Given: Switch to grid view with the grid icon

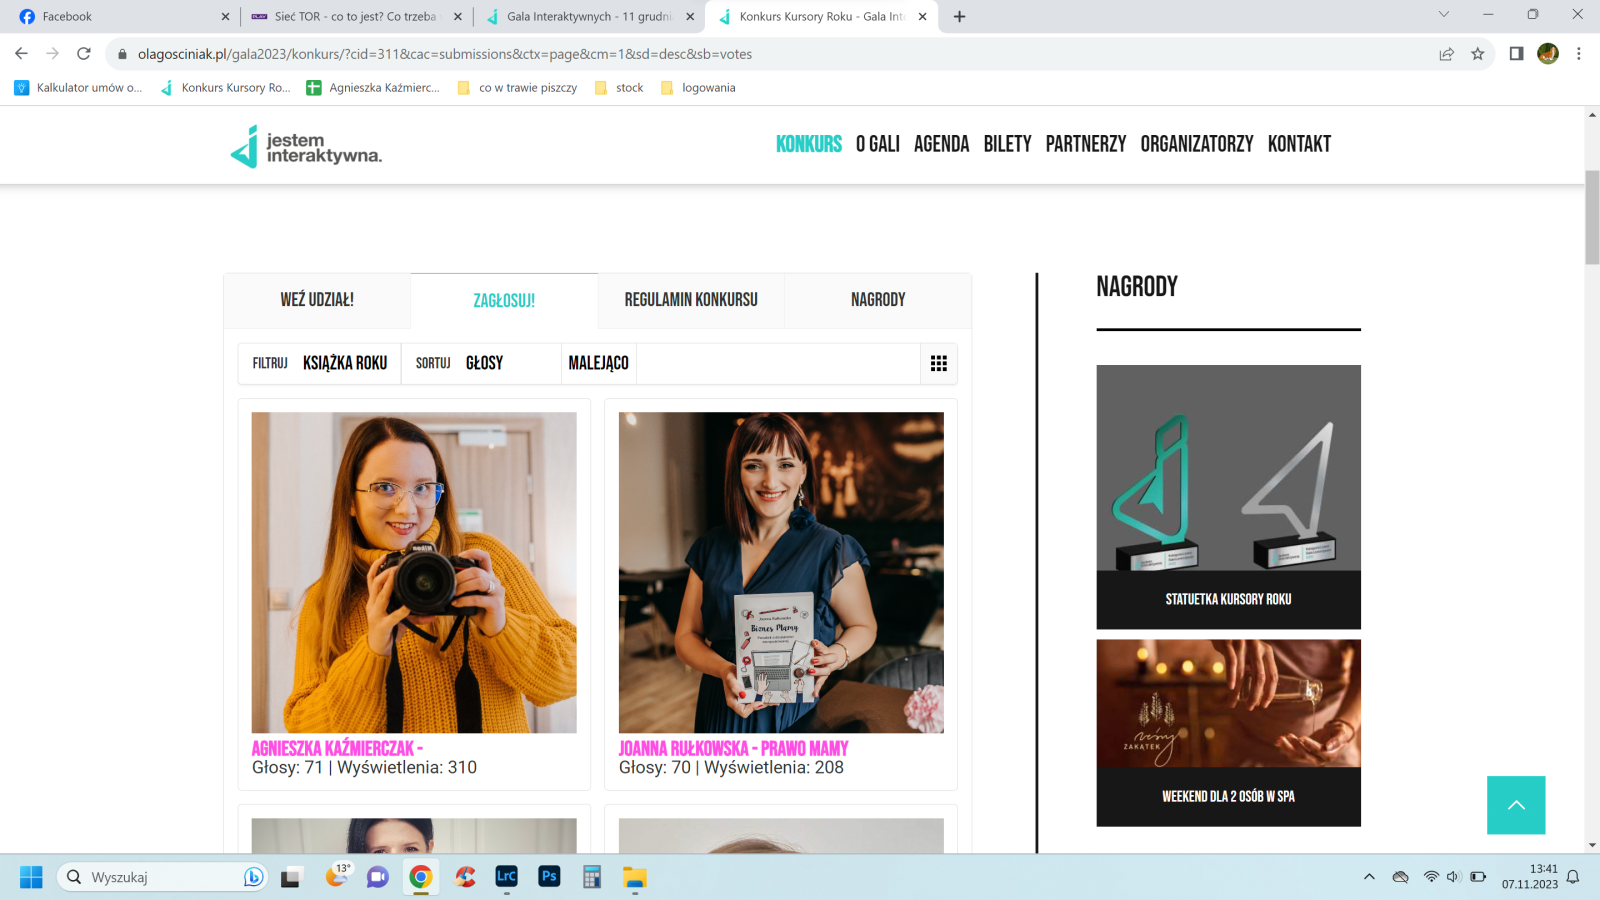Looking at the screenshot, I should (938, 363).
